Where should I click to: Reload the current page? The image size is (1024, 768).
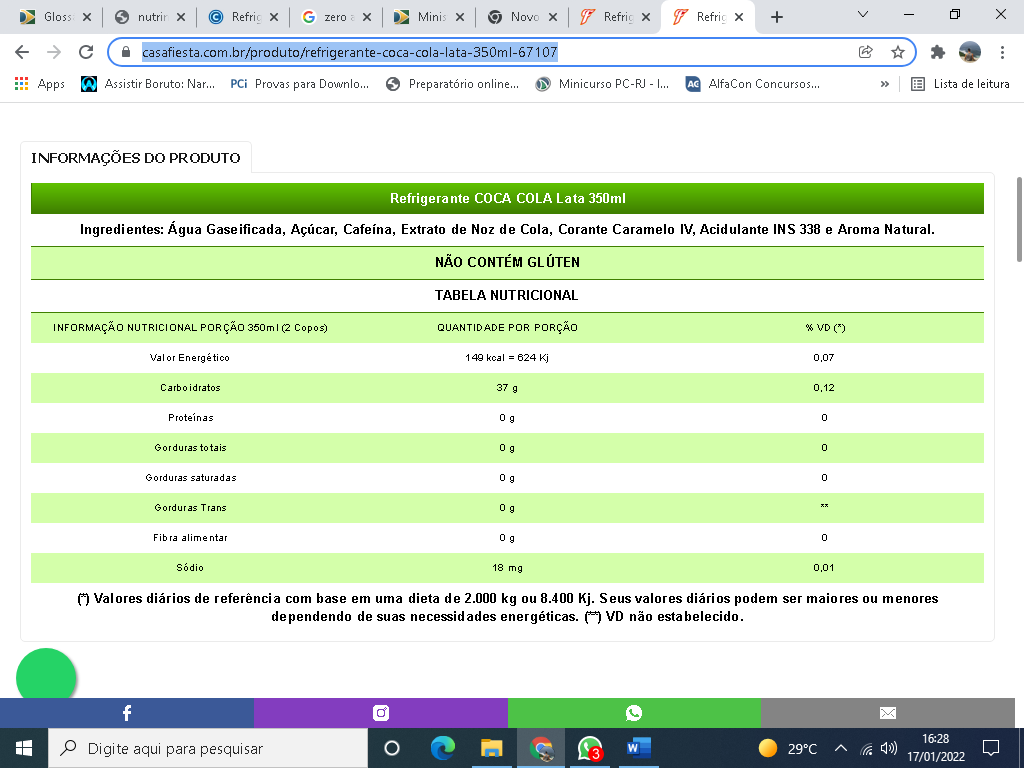point(86,52)
